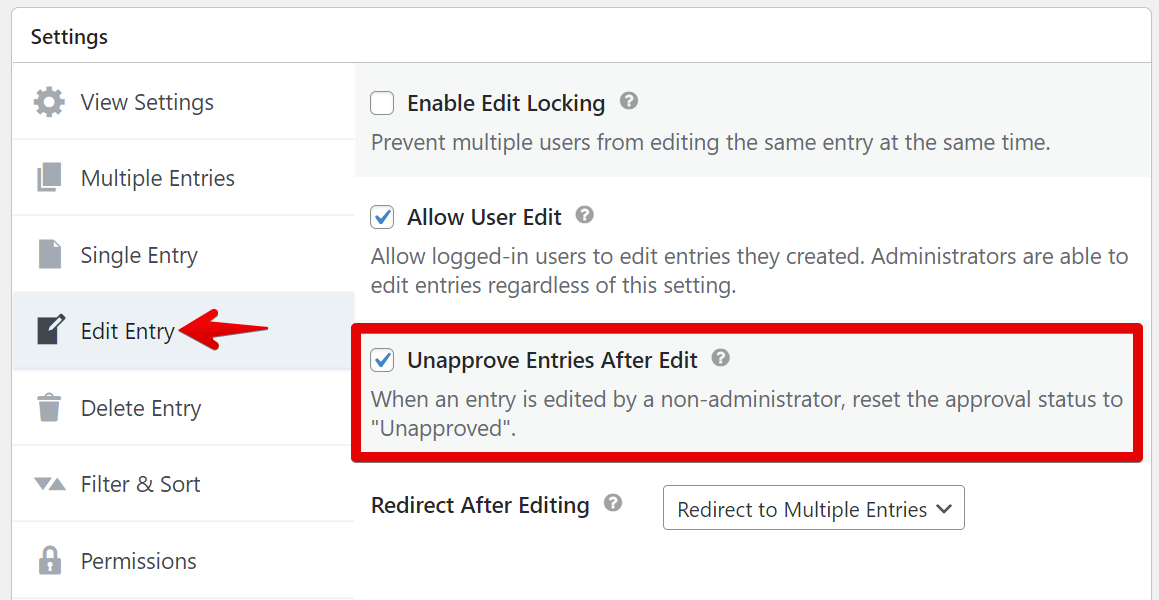
Task: Click the Delete Entry trash icon
Action: pyautogui.click(x=49, y=408)
